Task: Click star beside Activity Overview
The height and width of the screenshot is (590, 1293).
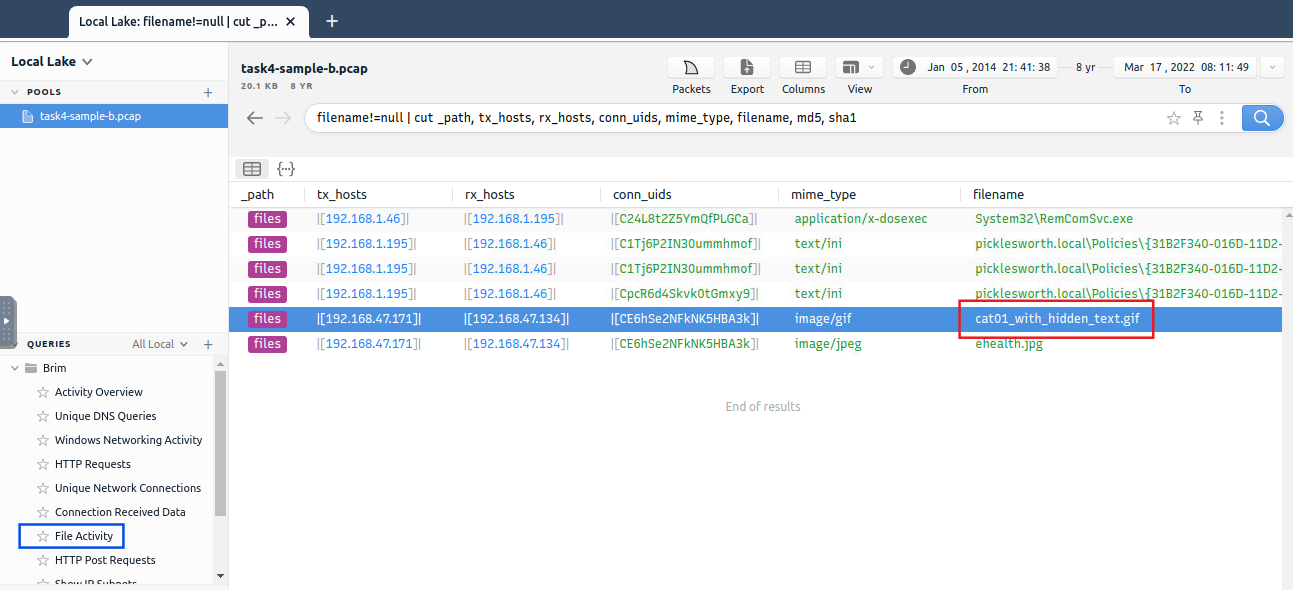Action: tap(43, 392)
